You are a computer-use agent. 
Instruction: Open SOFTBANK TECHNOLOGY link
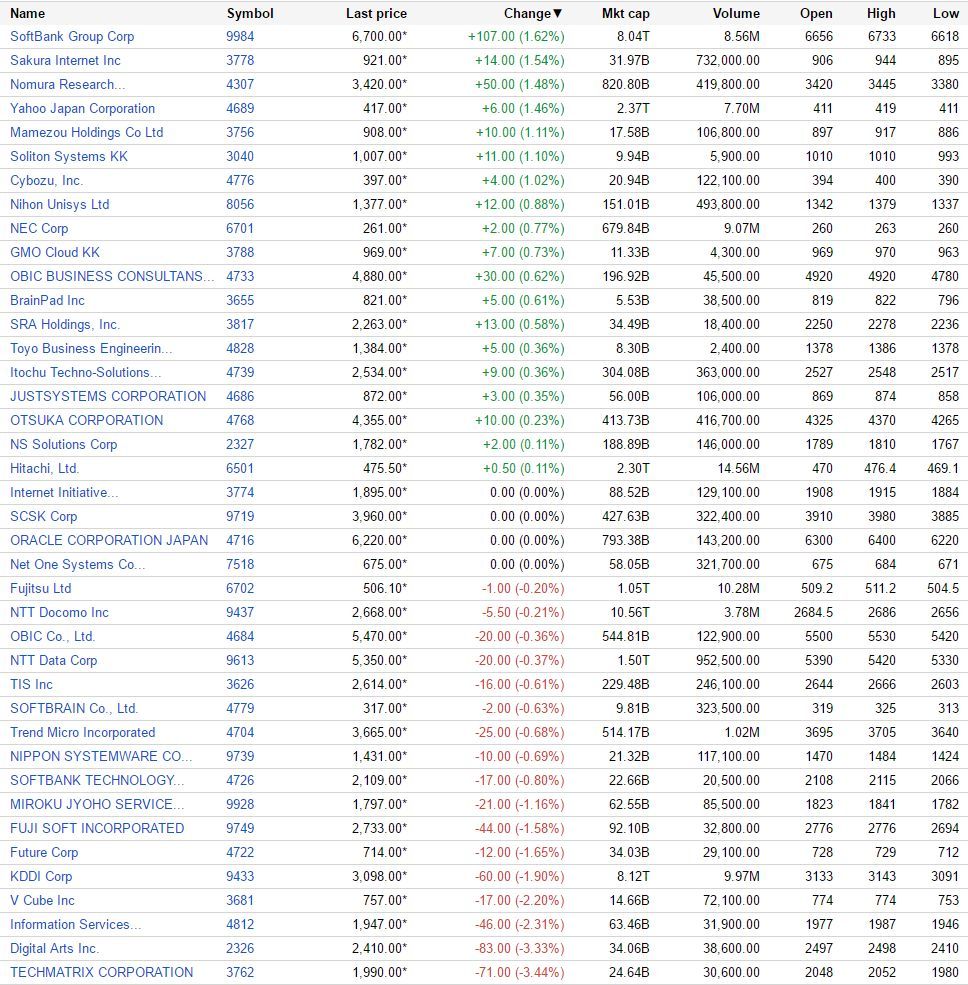click(97, 780)
